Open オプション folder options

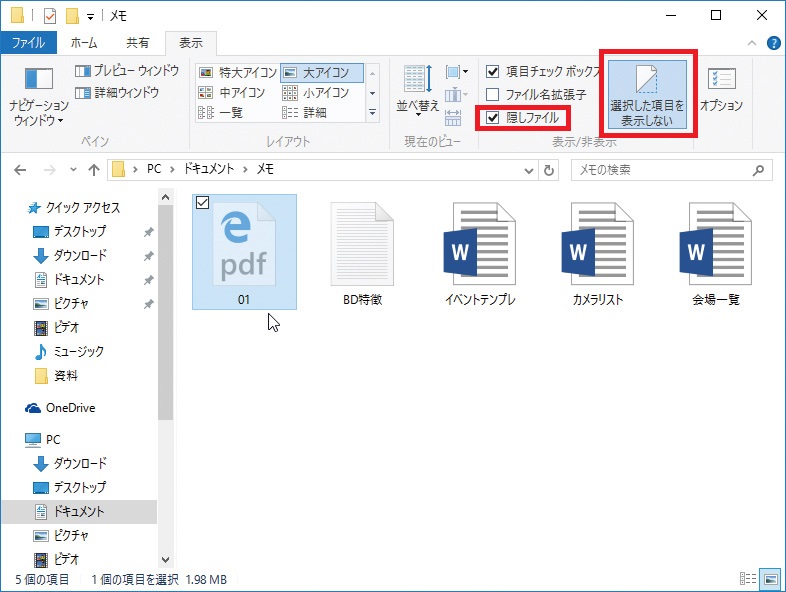point(721,89)
